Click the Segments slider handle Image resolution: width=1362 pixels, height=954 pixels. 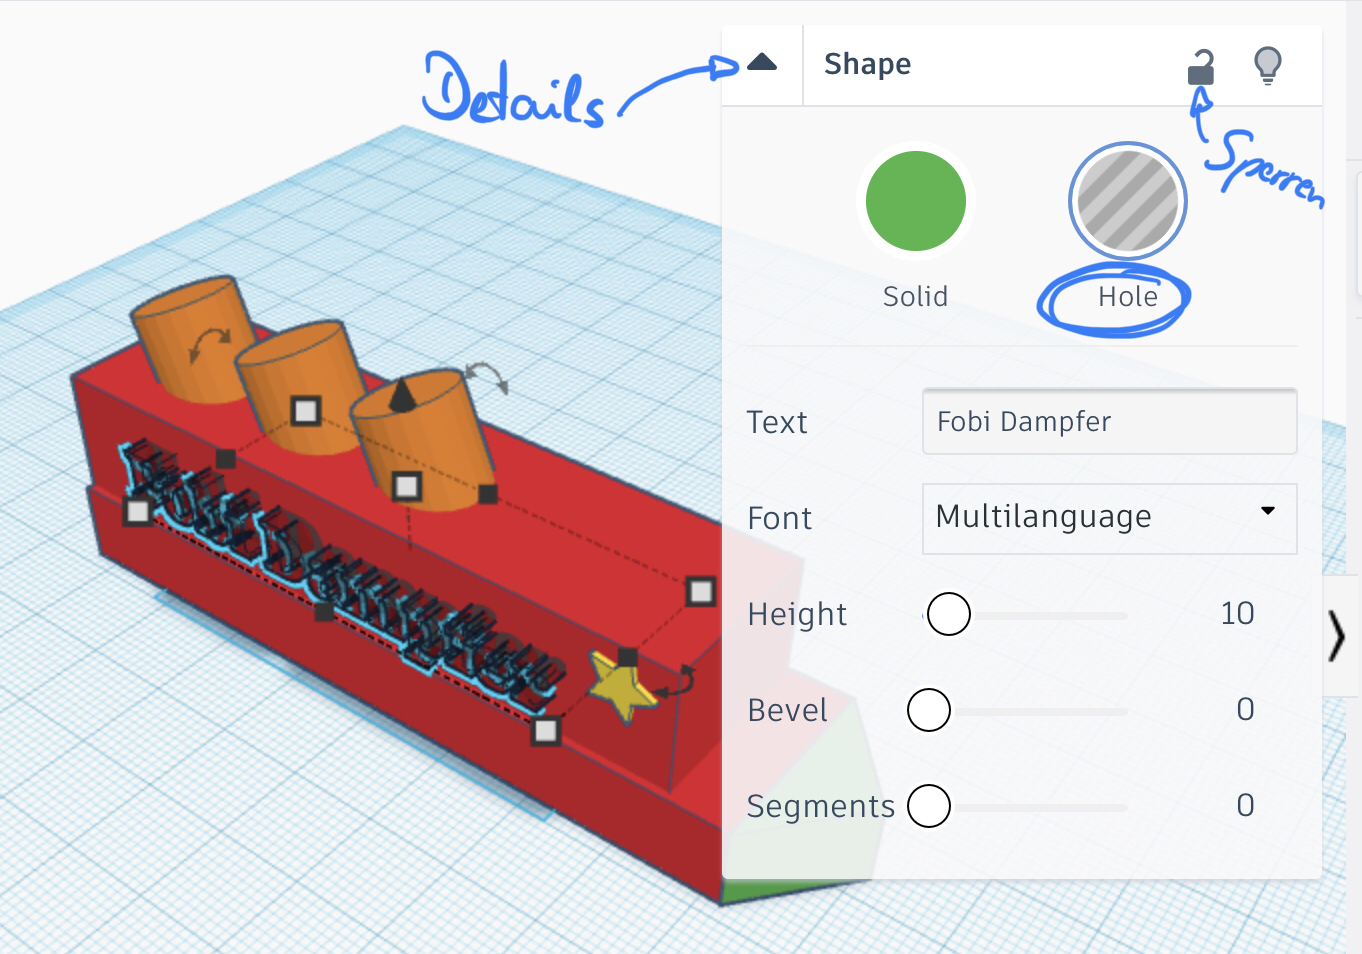[929, 806]
